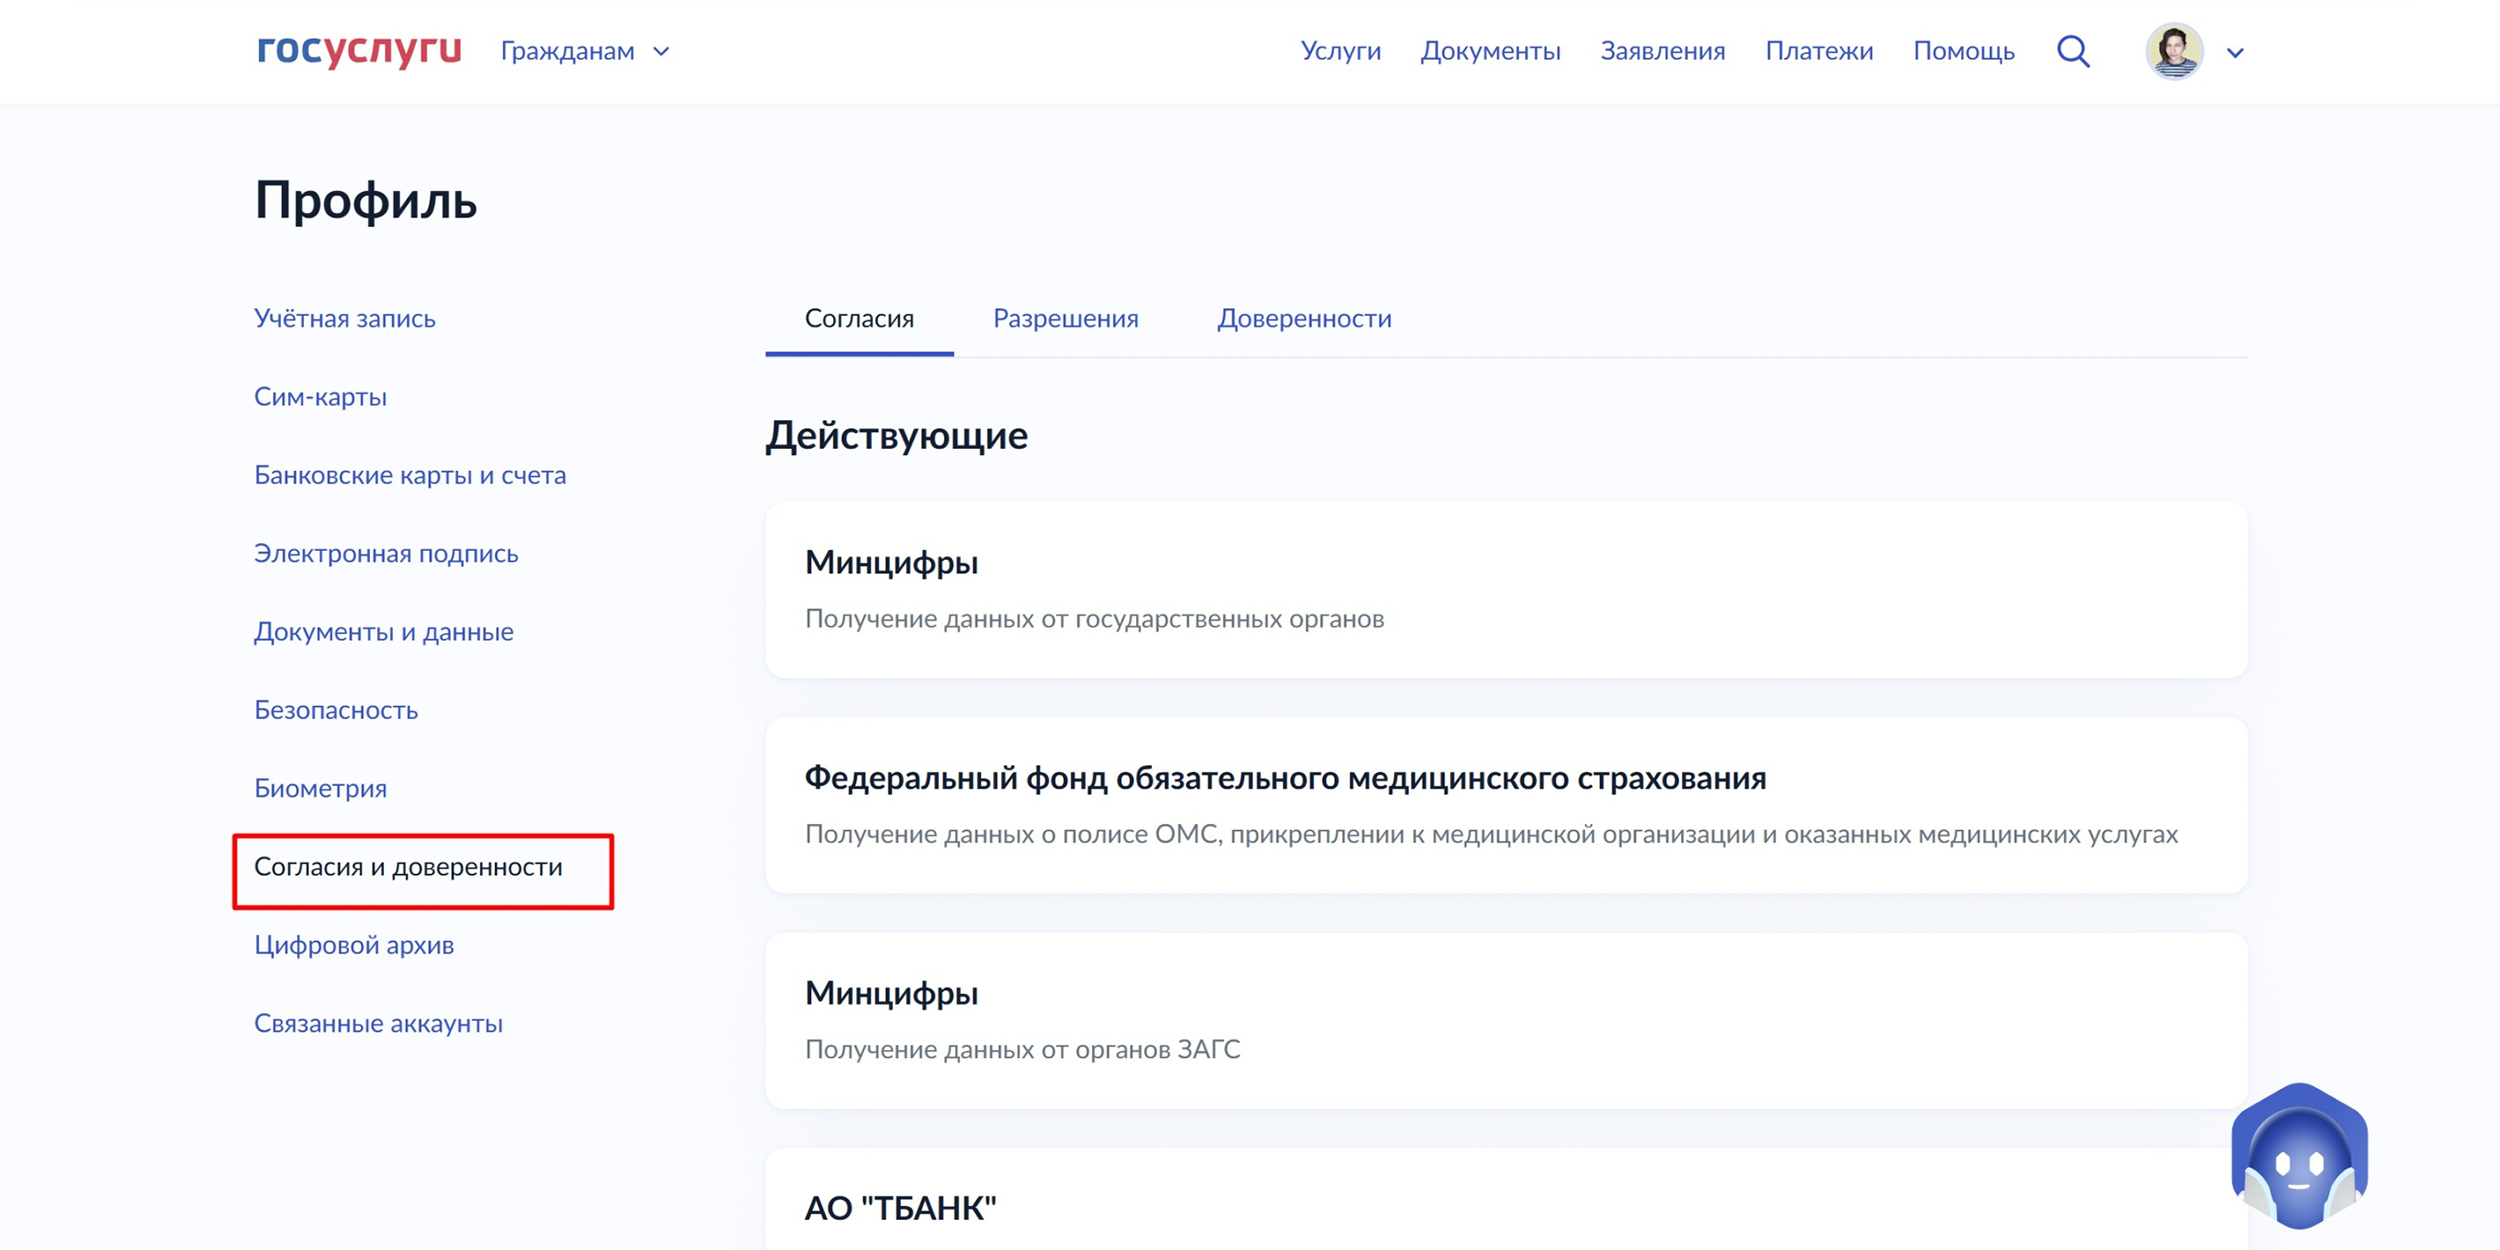Open Услуги in top navigation
This screenshot has width=2500, height=1250.
tap(1340, 51)
